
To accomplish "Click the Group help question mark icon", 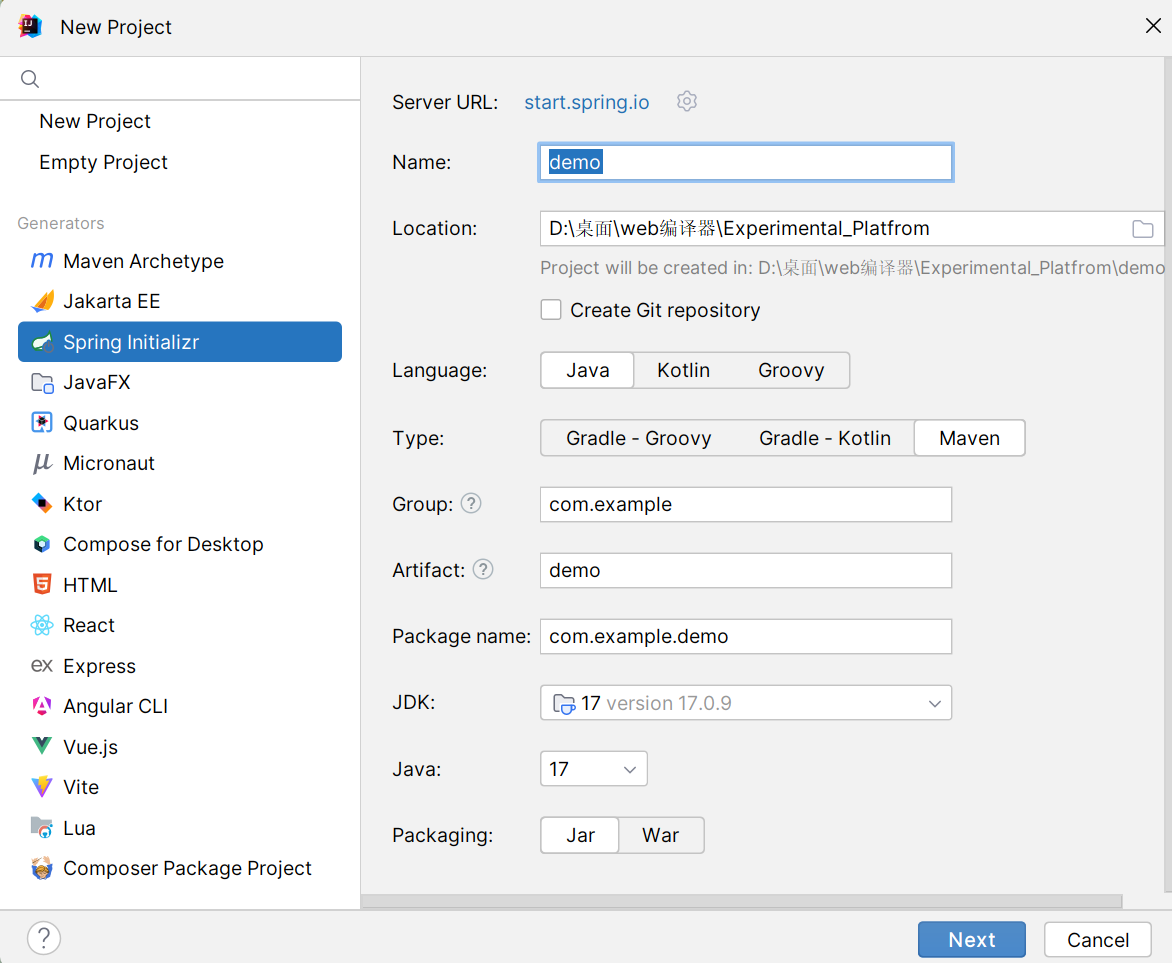I will pos(471,504).
